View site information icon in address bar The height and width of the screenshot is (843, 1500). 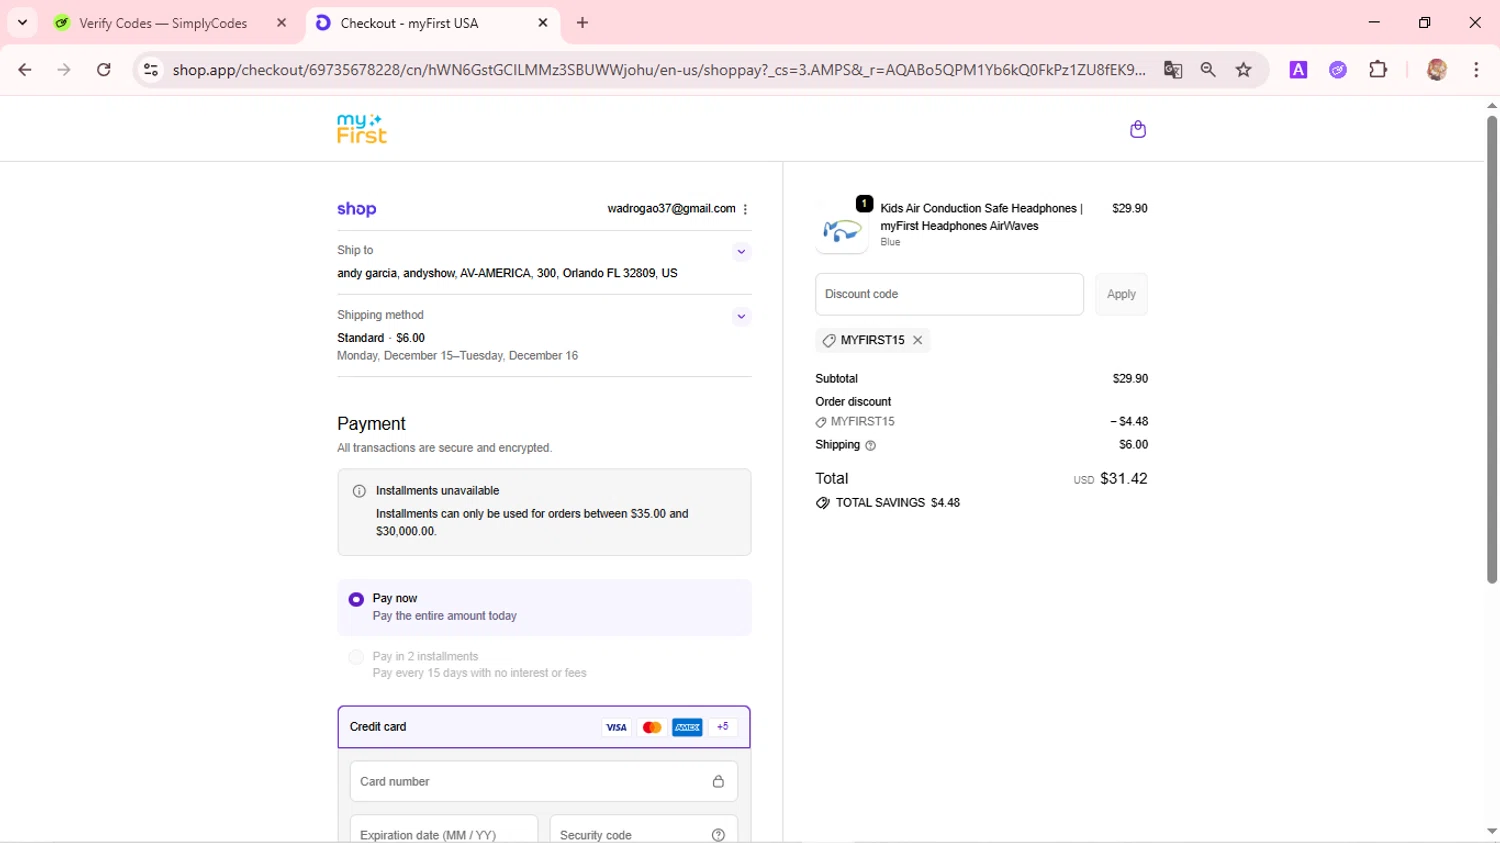coord(151,70)
